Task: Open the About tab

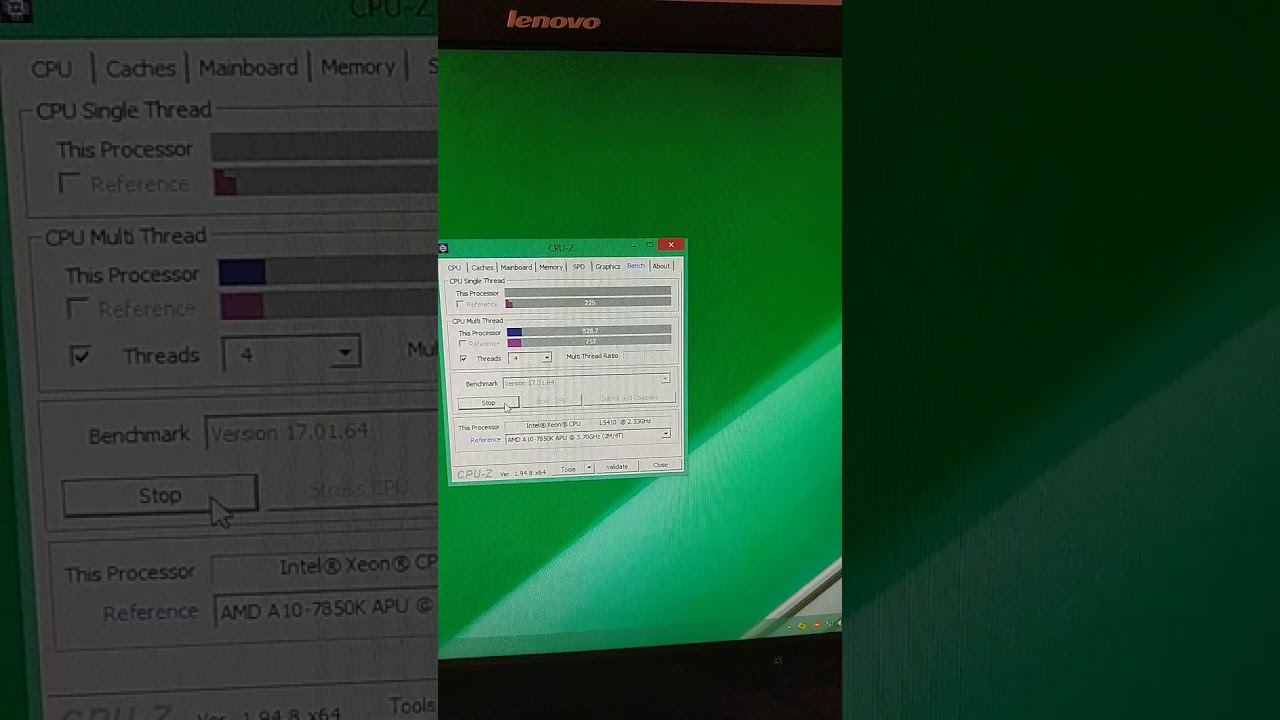Action: (661, 266)
